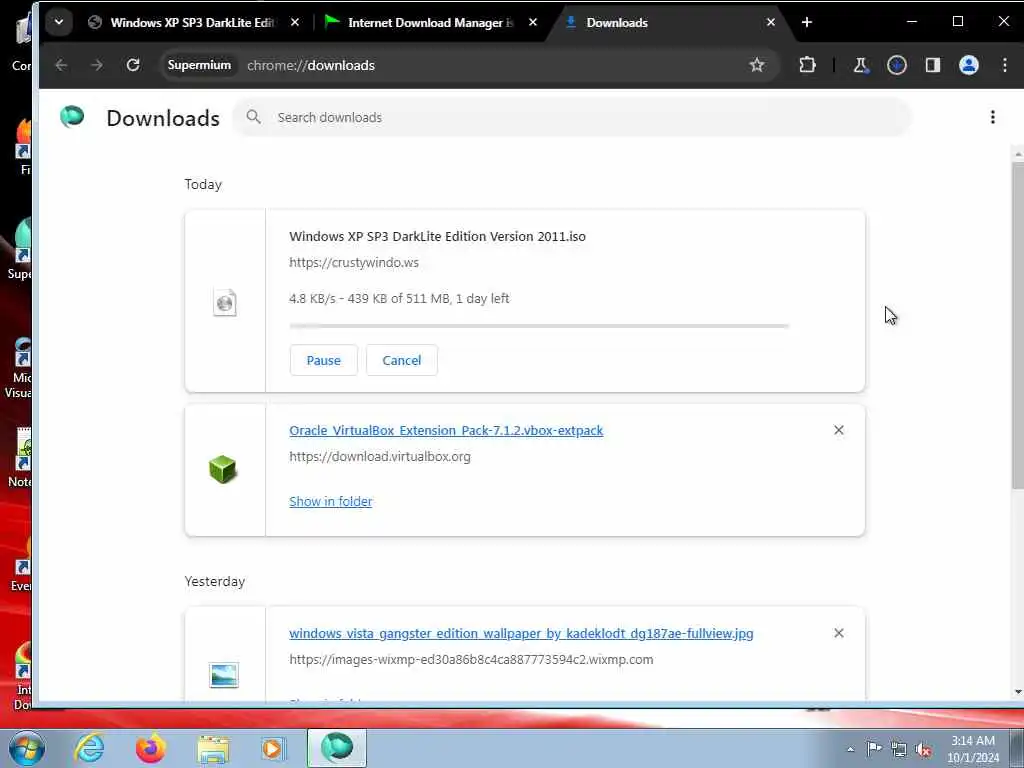Open the browser three-dot menu
1024x768 pixels.
(x=1004, y=65)
